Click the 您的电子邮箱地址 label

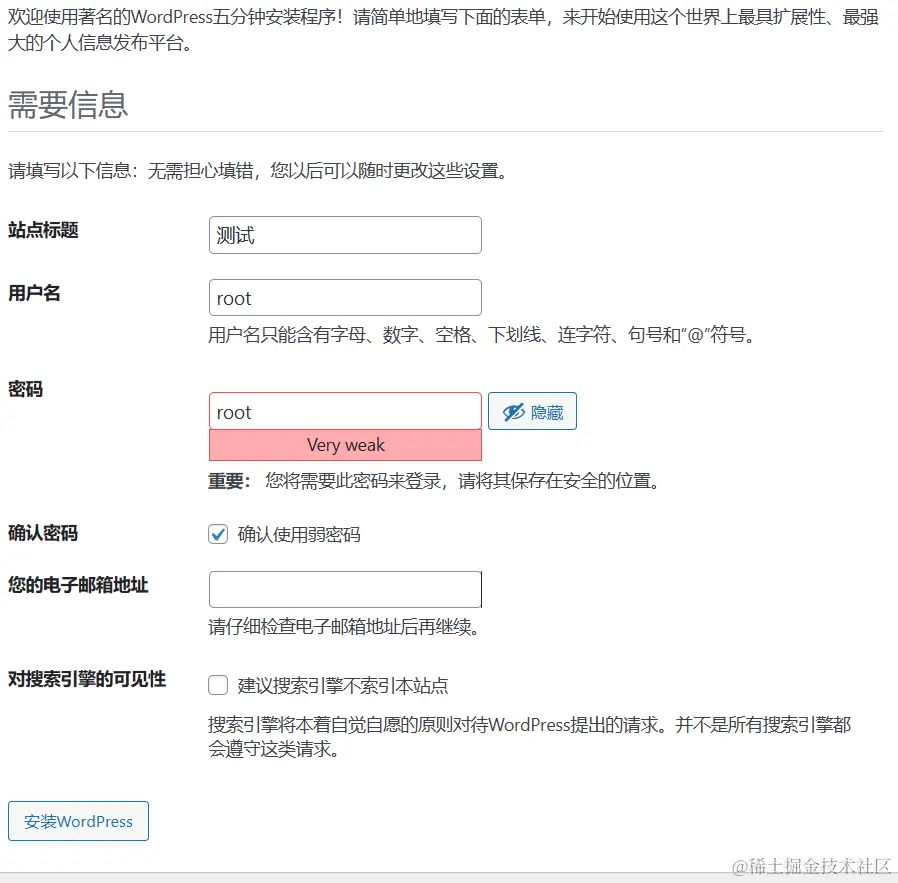point(78,585)
